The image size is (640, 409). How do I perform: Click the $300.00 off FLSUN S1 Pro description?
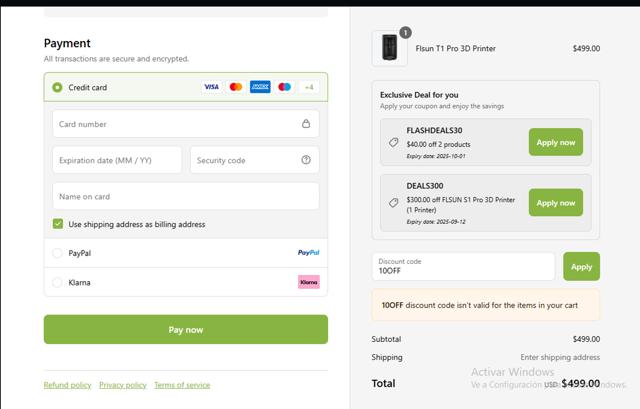(460, 205)
